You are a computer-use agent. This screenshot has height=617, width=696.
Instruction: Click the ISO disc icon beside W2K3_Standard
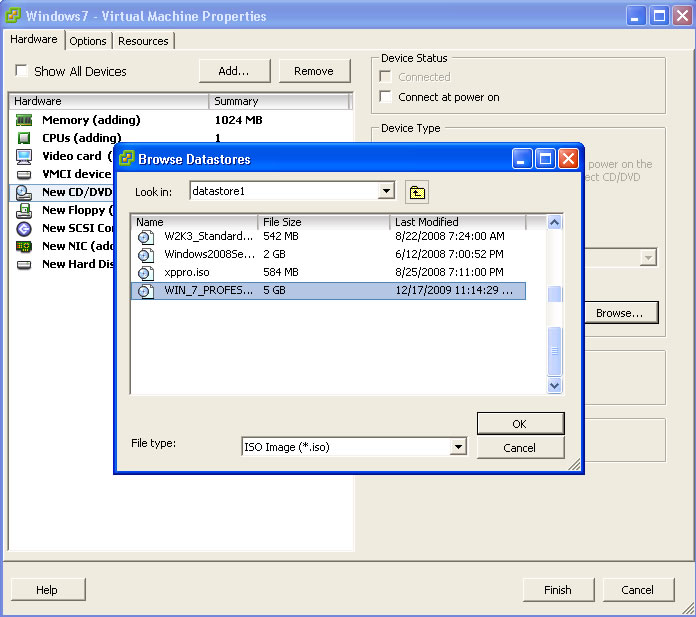point(146,237)
